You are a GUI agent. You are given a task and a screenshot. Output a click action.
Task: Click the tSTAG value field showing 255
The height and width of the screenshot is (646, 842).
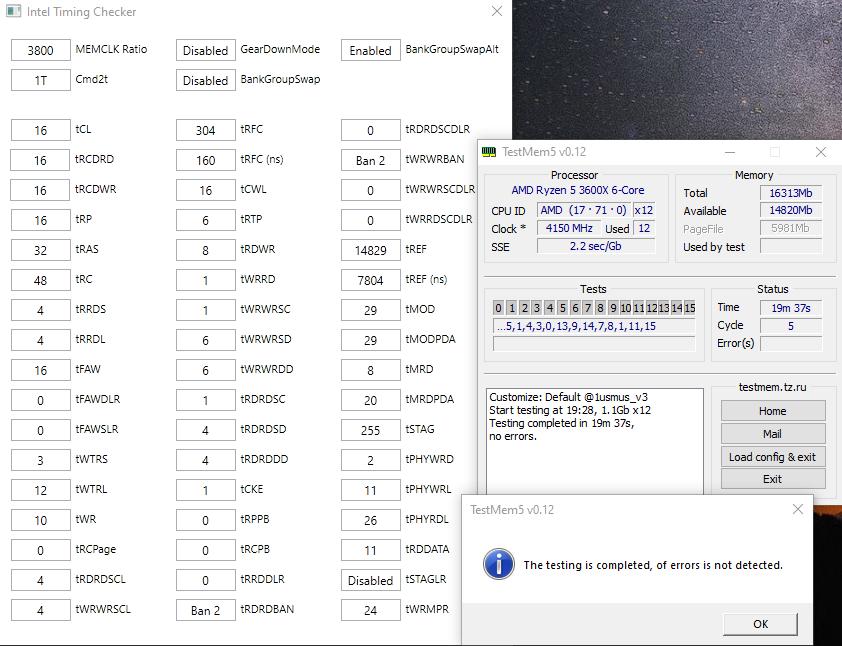pos(371,430)
